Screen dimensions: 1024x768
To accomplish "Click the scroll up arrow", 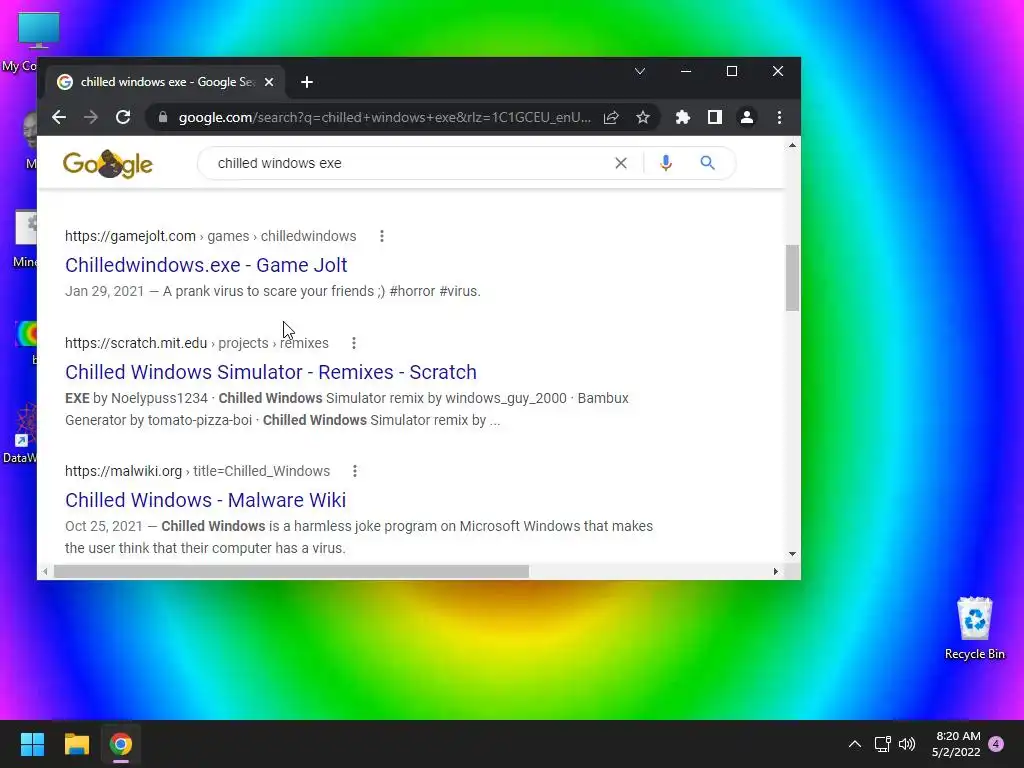I will (792, 145).
